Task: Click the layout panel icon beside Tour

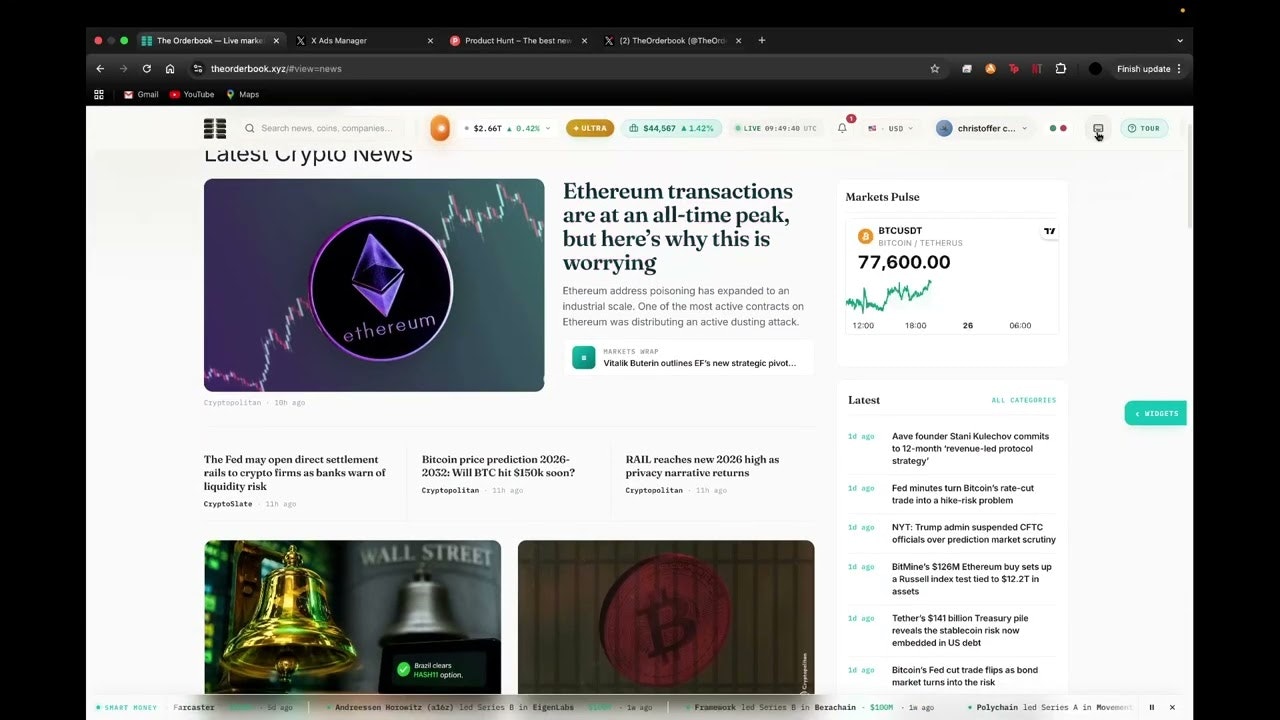Action: [1098, 128]
